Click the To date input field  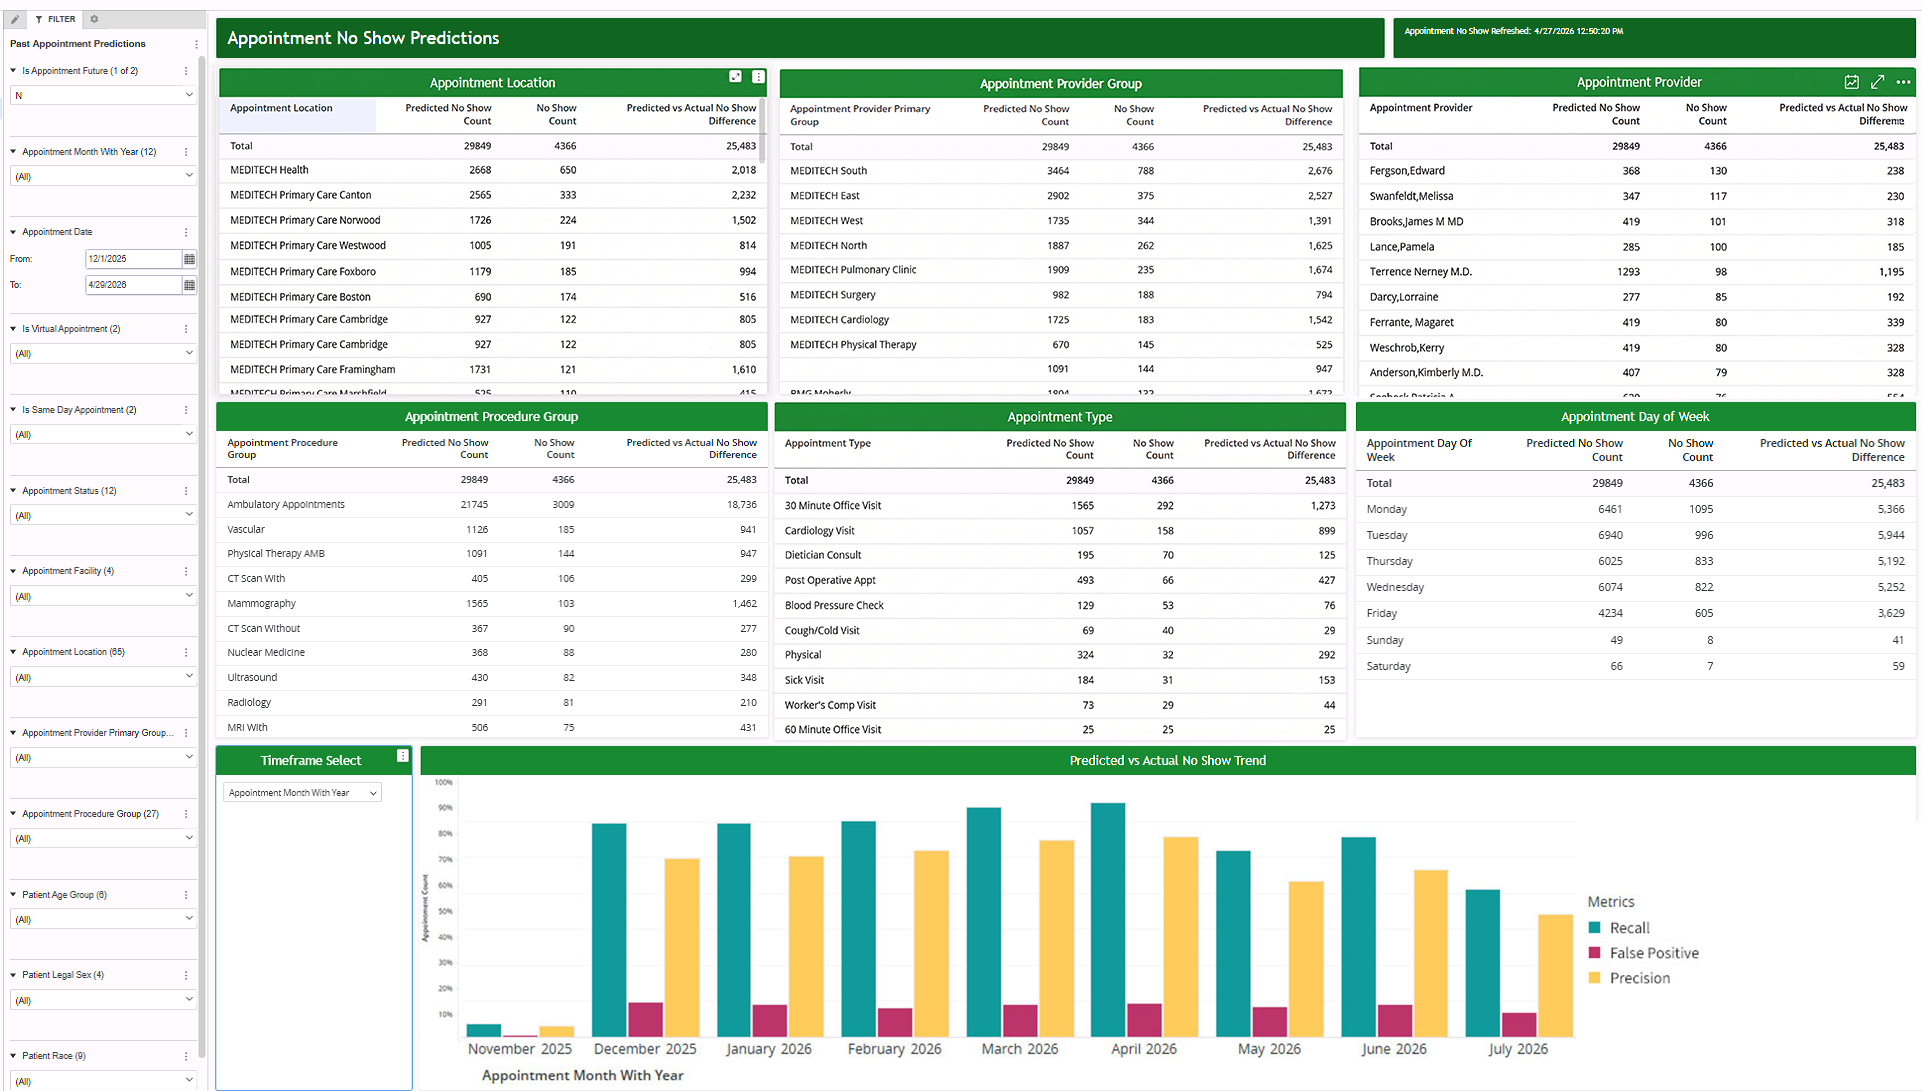click(133, 285)
